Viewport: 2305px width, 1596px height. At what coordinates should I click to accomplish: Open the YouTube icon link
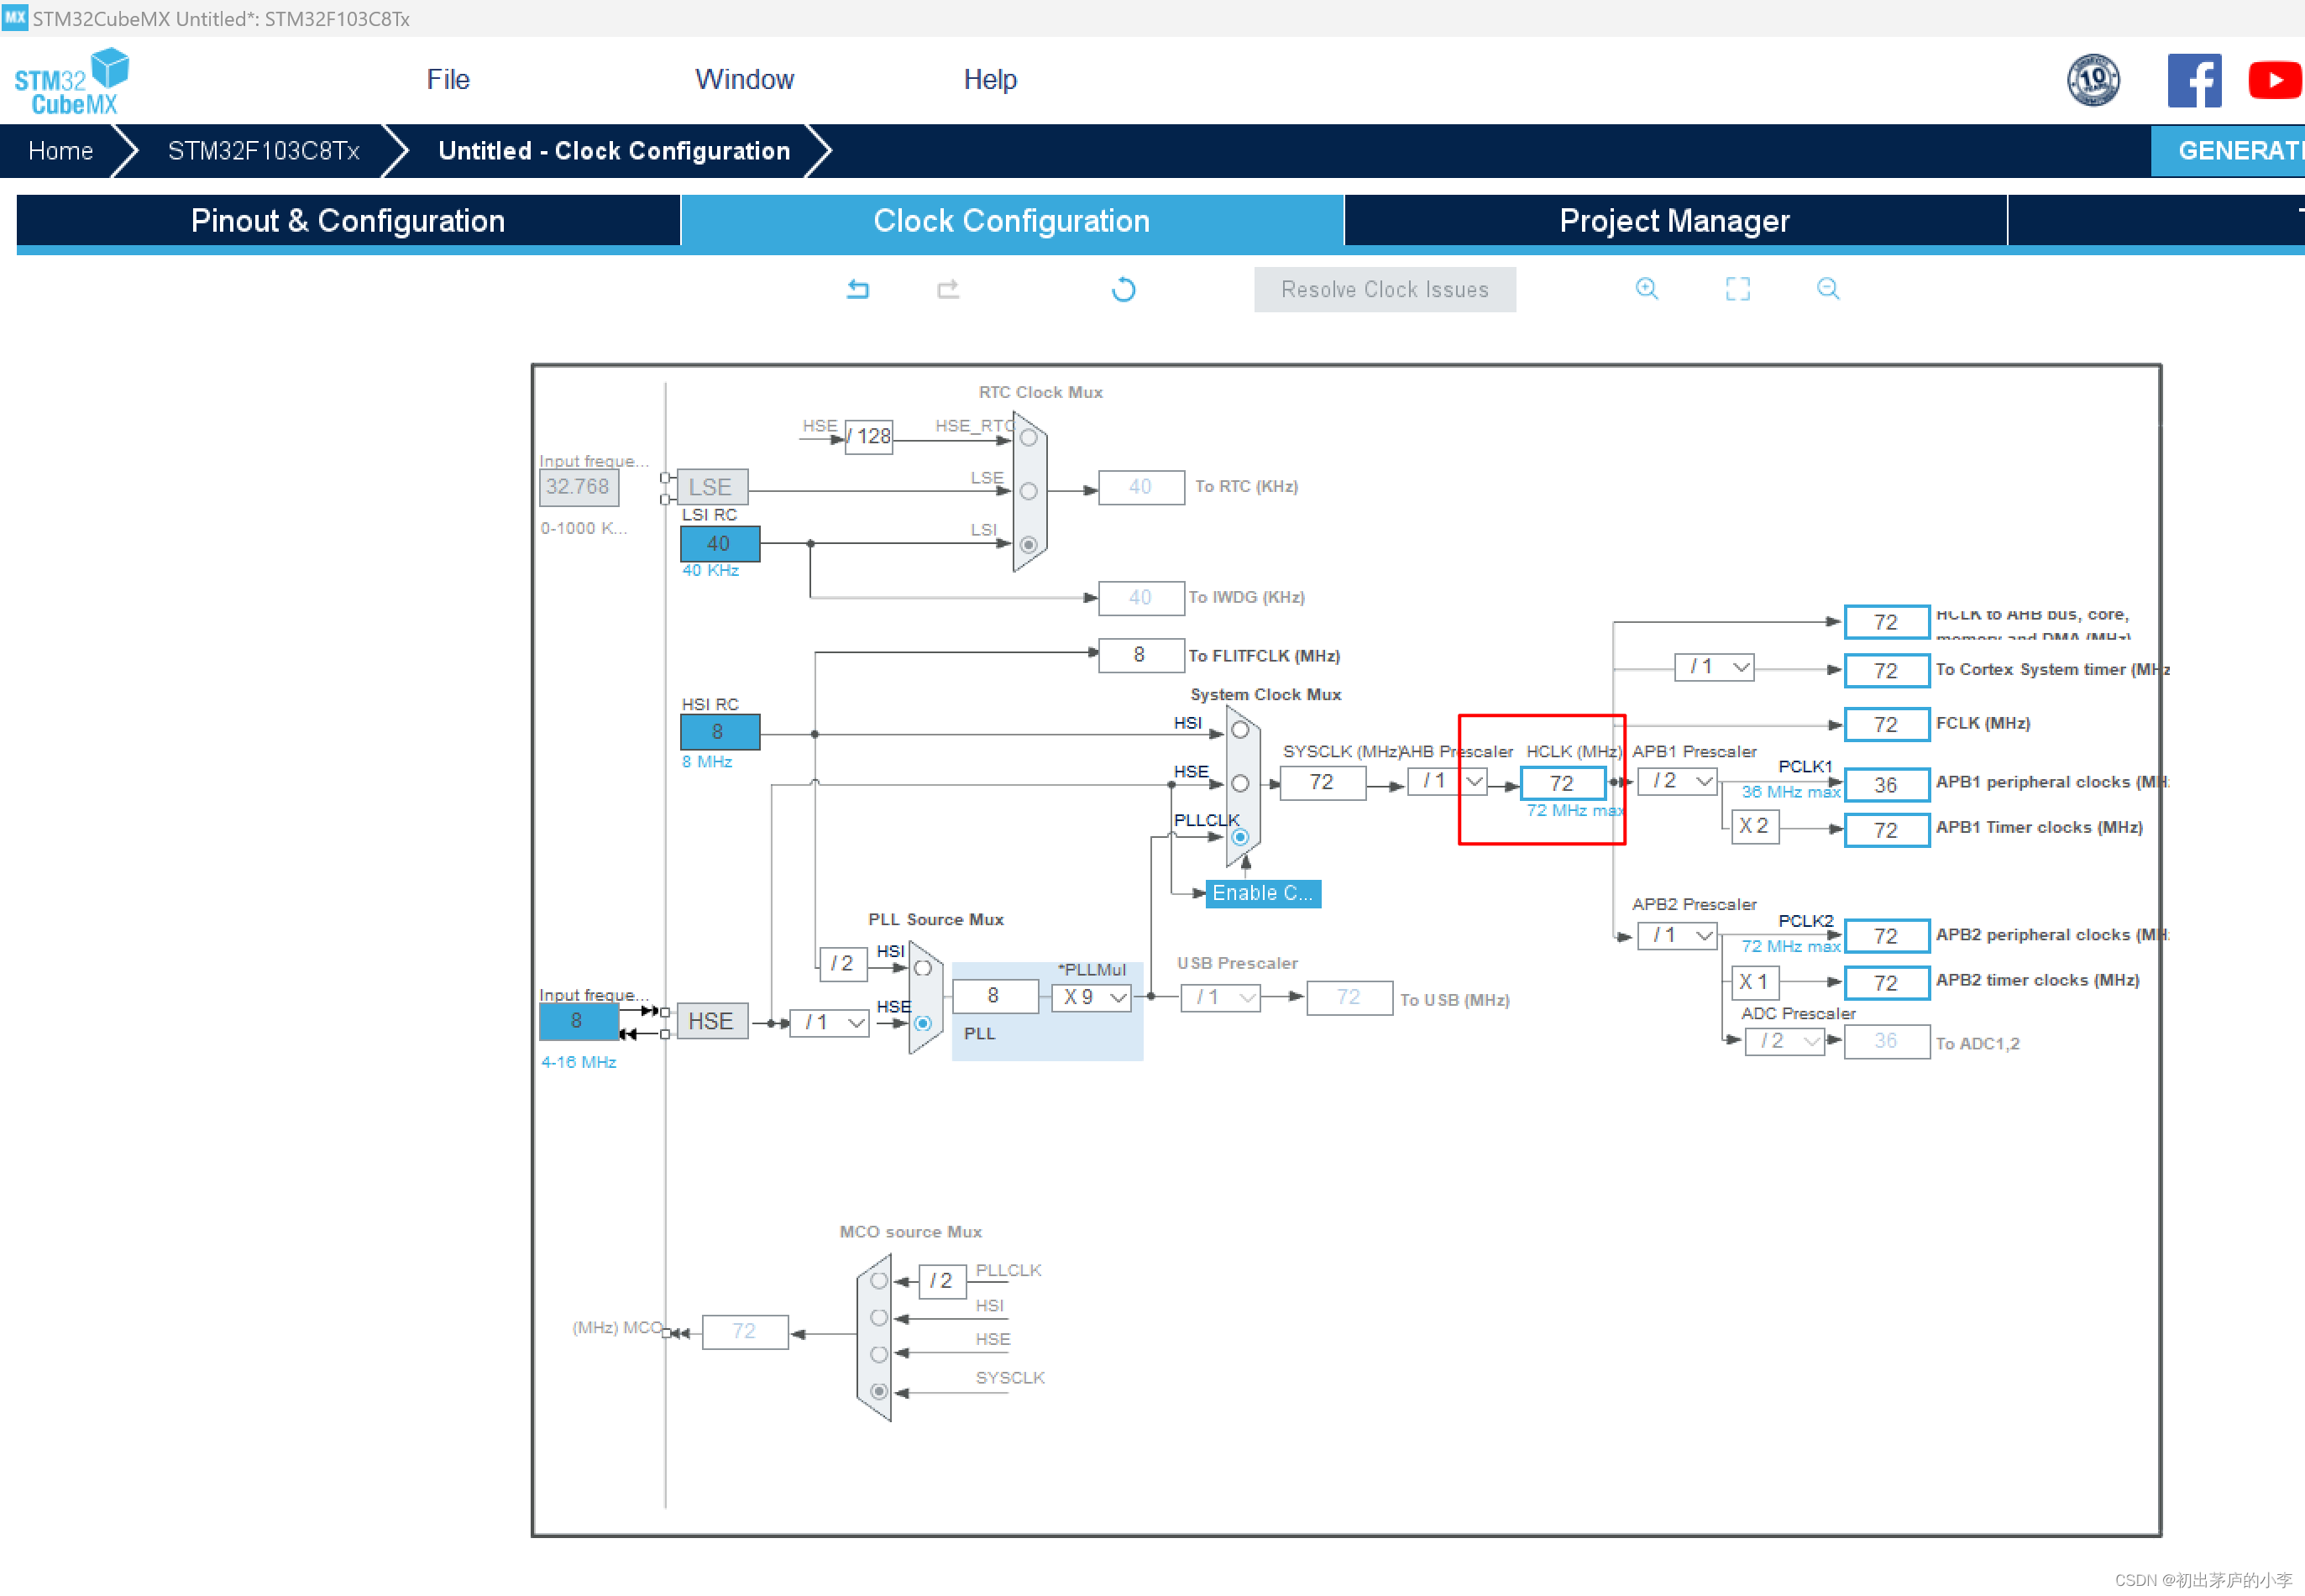coord(2275,80)
